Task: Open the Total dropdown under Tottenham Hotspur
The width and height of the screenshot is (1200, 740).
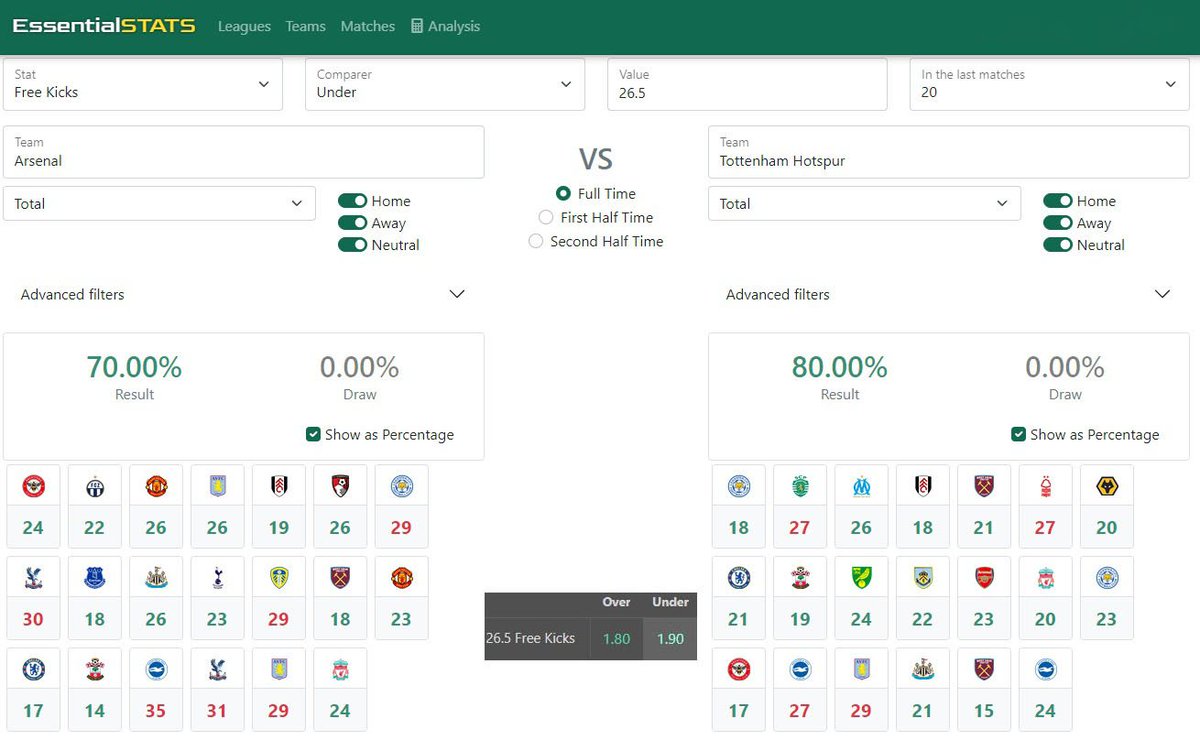Action: coord(865,203)
